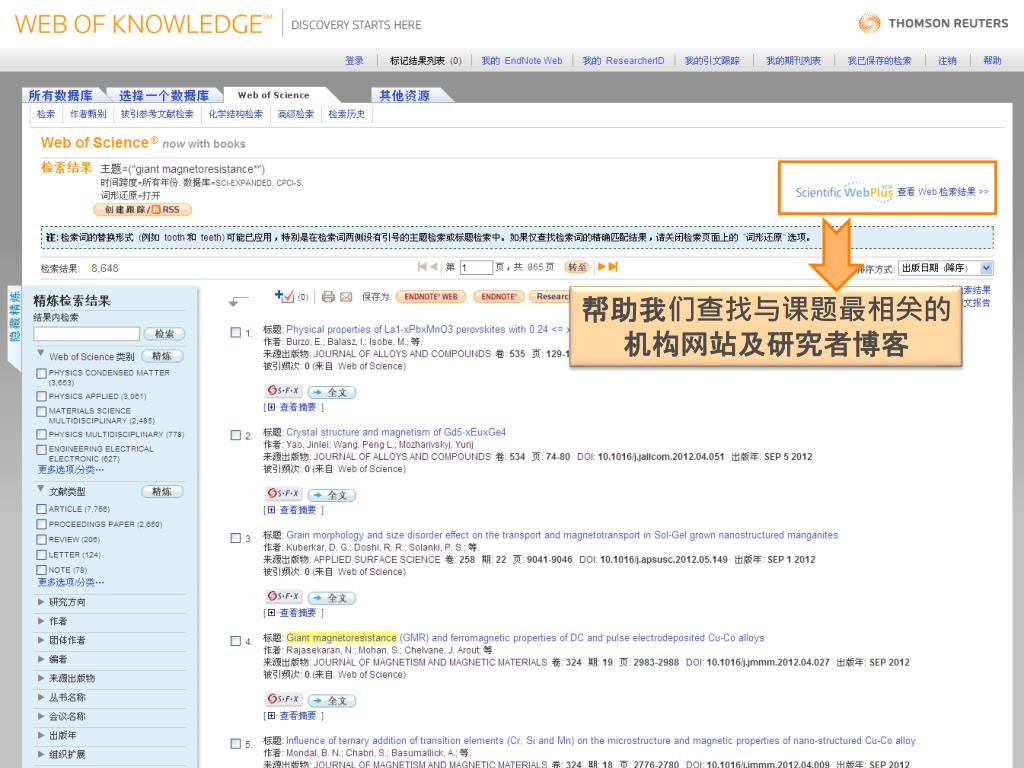The image size is (1024, 768).
Task: Click the print icon in results toolbar
Action: click(x=328, y=296)
